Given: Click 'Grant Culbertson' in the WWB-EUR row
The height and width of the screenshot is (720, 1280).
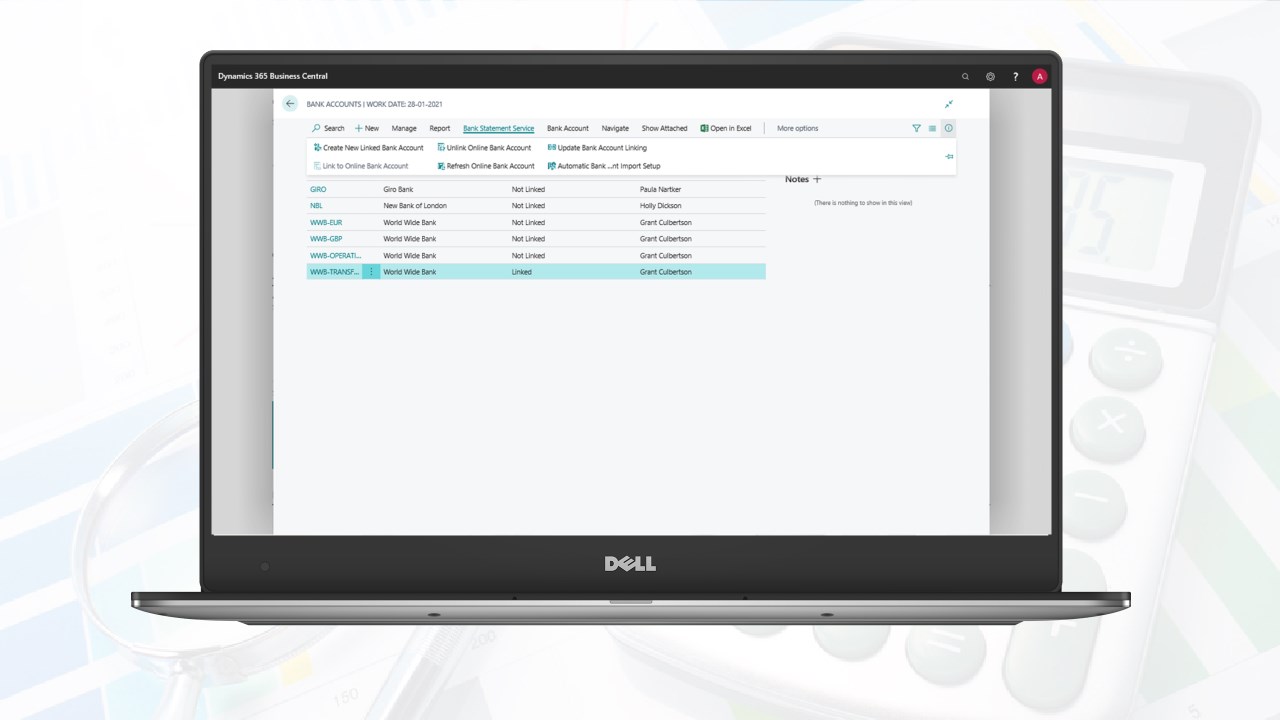Looking at the screenshot, I should [x=665, y=222].
